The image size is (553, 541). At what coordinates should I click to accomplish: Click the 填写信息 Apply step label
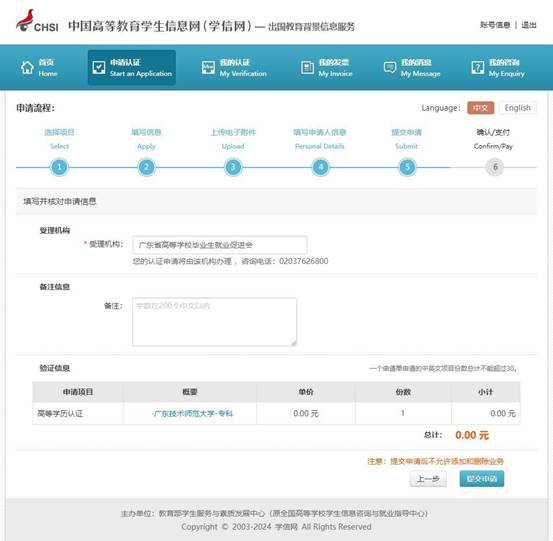[146, 139]
